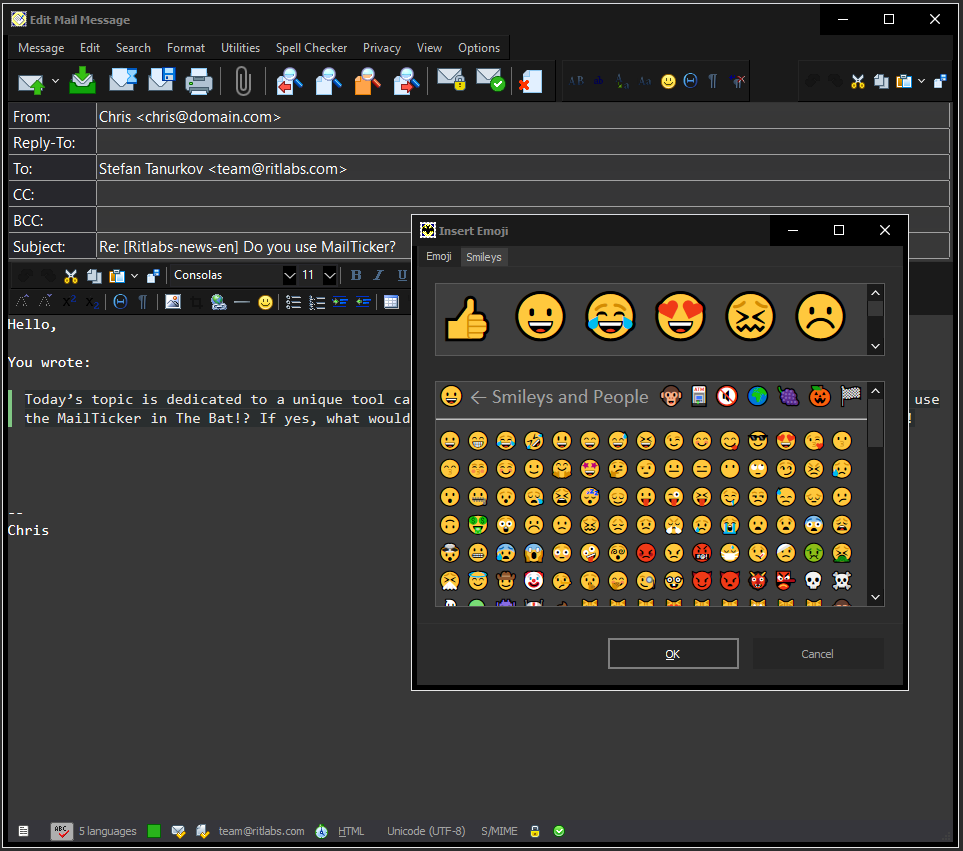Click the Print icon in main toolbar
The image size is (963, 851).
coord(199,81)
